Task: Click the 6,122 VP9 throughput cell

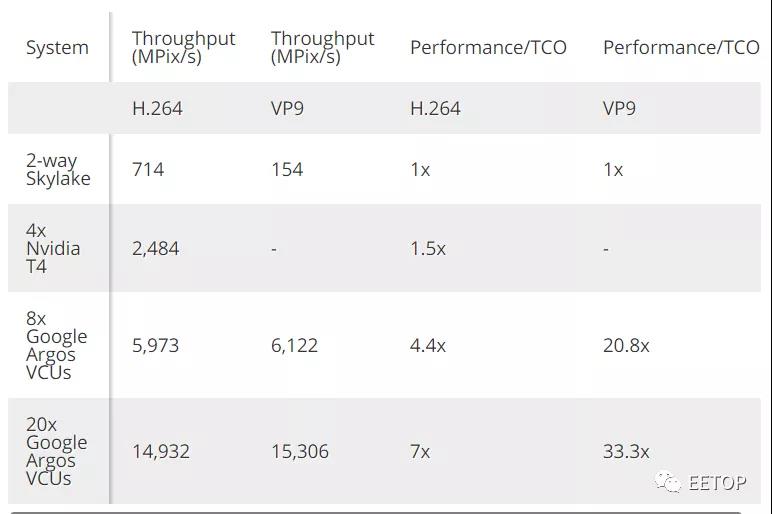Action: coord(294,345)
